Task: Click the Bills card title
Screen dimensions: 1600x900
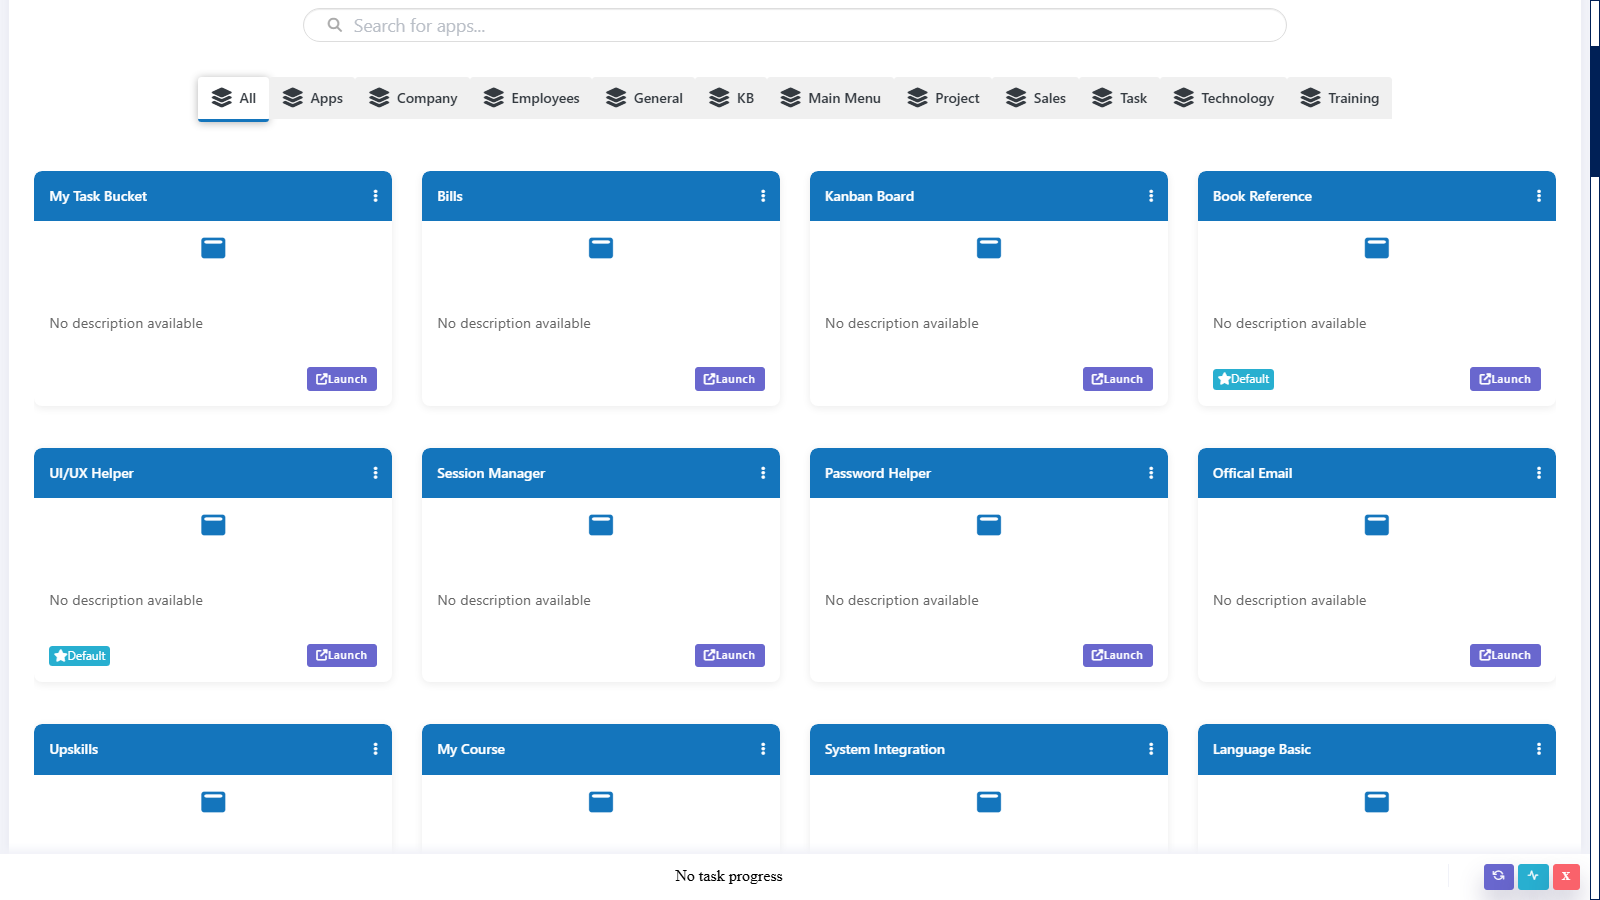Action: [450, 196]
